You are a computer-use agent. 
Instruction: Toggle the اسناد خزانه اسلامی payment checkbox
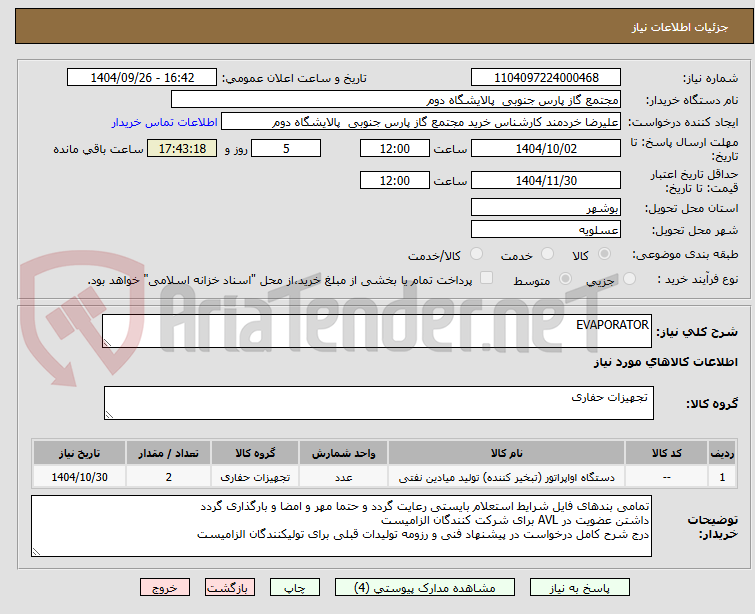coord(487,278)
